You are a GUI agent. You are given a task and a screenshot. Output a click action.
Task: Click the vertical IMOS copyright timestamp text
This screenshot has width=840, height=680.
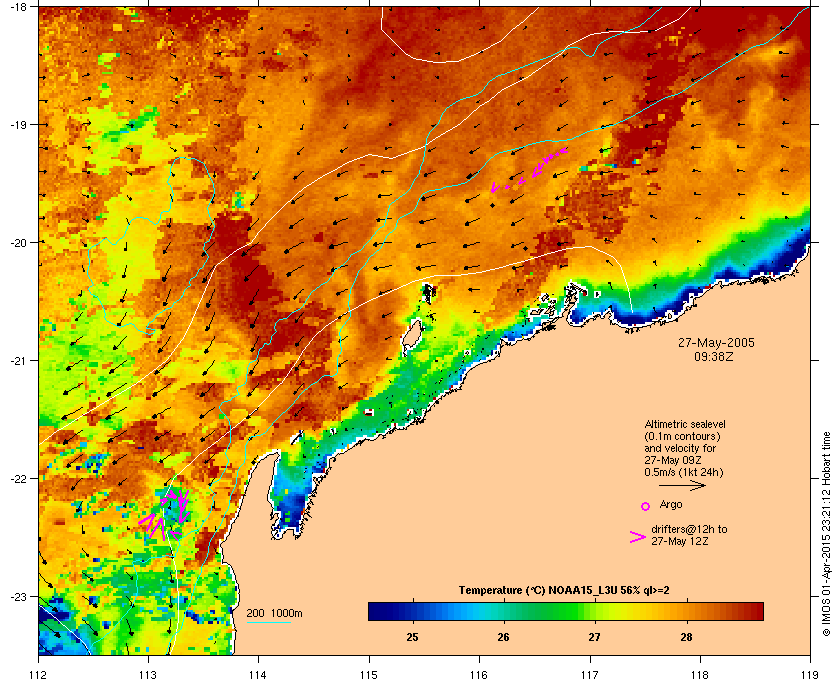[826, 534]
